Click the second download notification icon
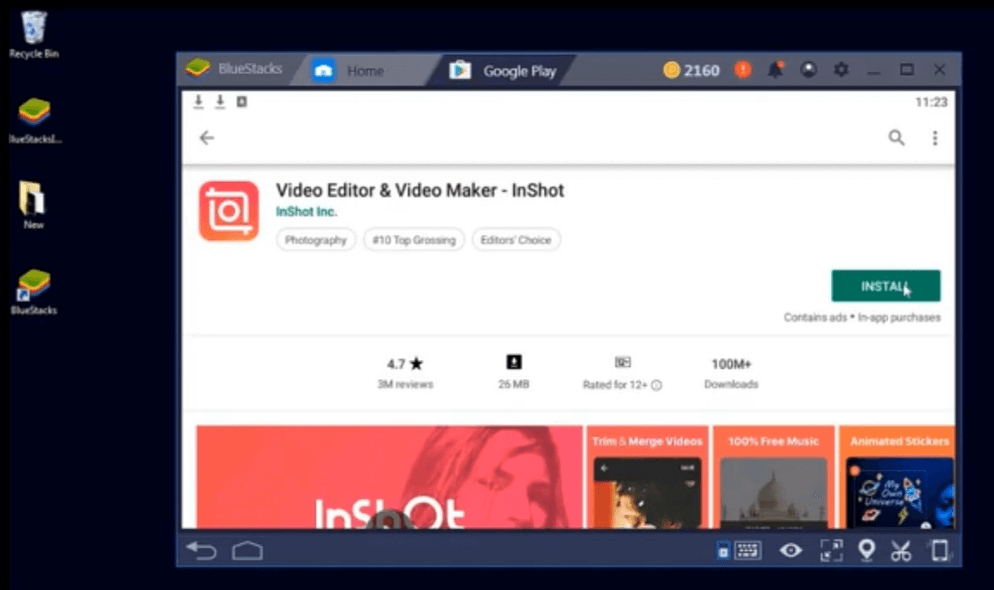The image size is (994, 590). click(220, 101)
